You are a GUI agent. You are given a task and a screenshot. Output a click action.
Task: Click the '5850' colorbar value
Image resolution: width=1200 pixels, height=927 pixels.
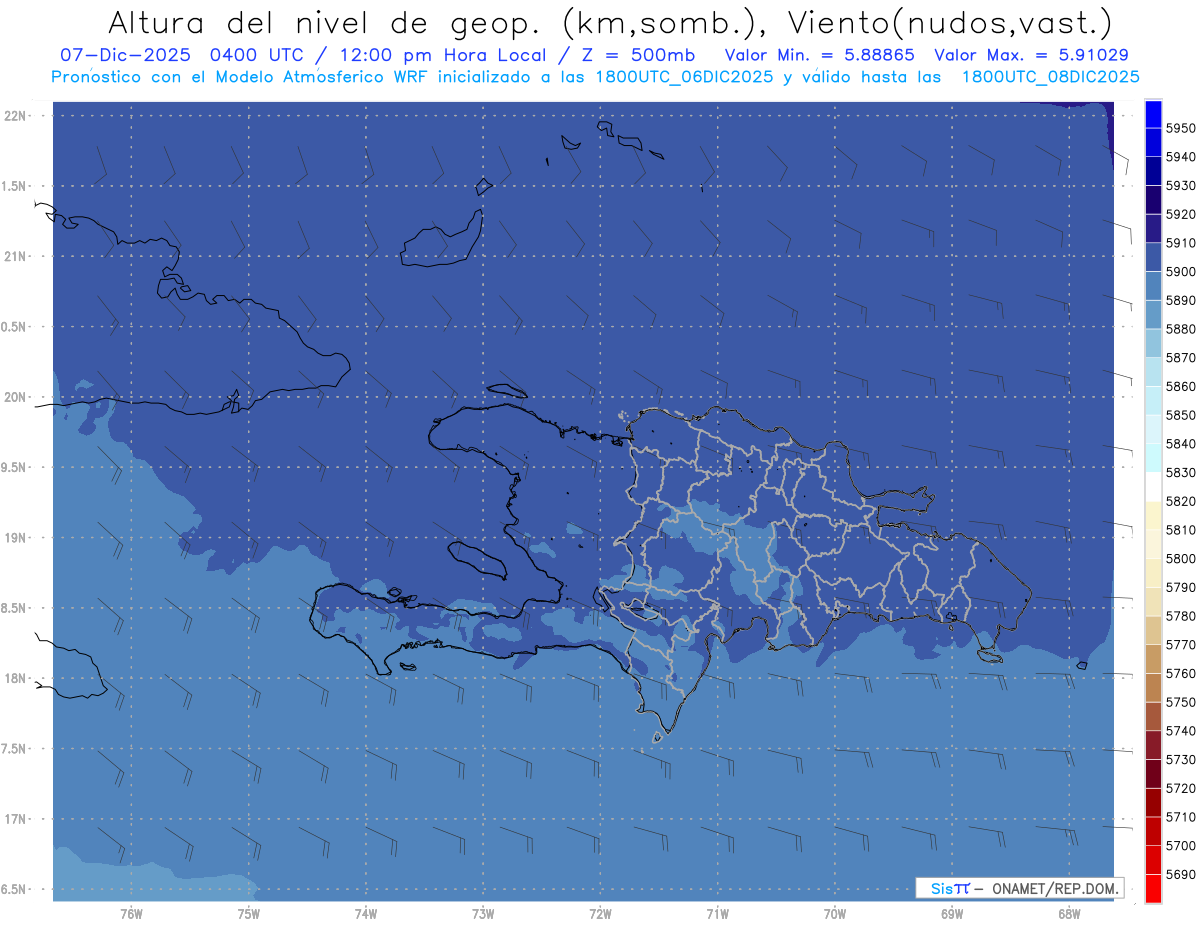point(1181,415)
